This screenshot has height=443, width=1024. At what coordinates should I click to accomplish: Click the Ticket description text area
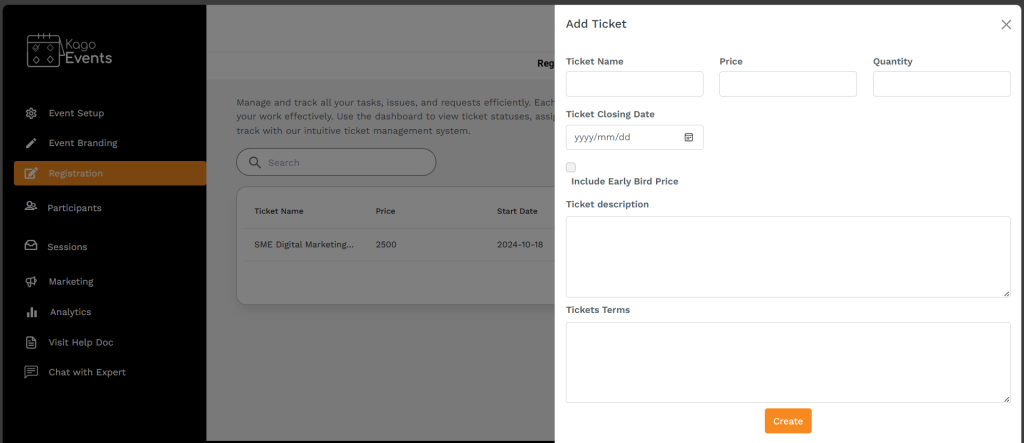(787, 256)
